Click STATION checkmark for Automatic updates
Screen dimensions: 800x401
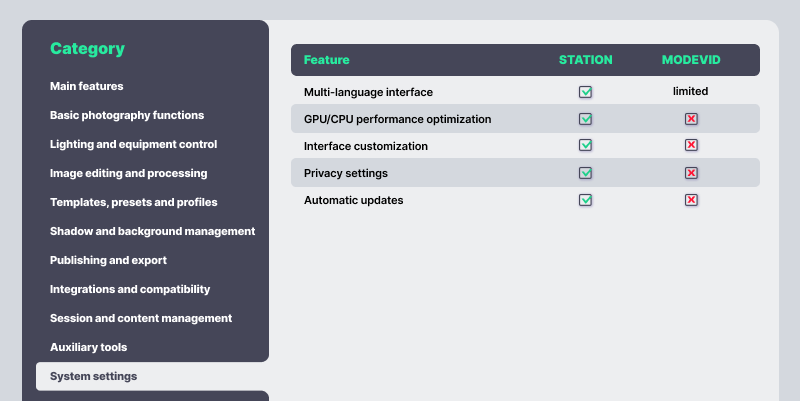(585, 200)
